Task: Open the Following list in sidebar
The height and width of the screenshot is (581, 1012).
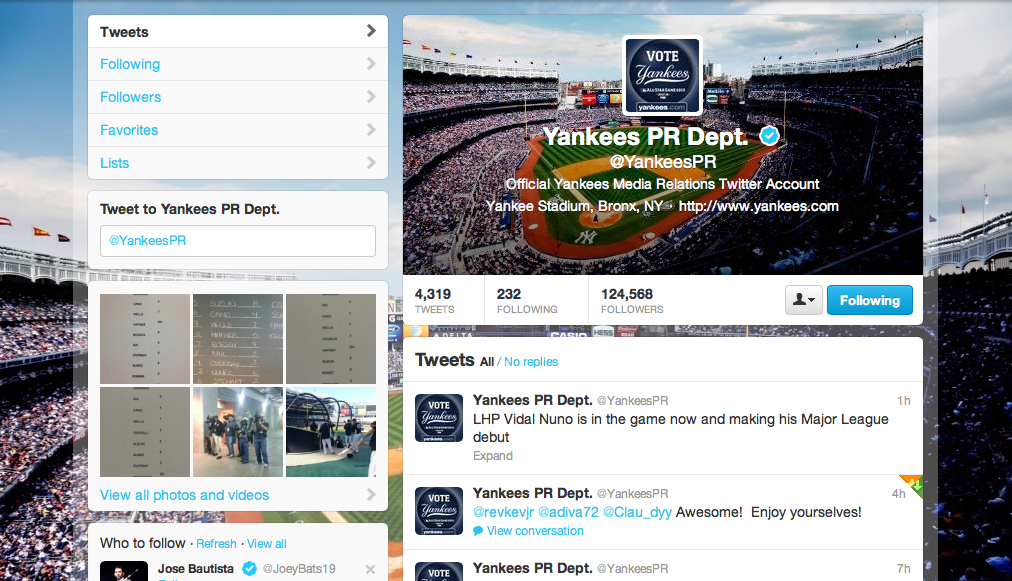Action: 238,64
